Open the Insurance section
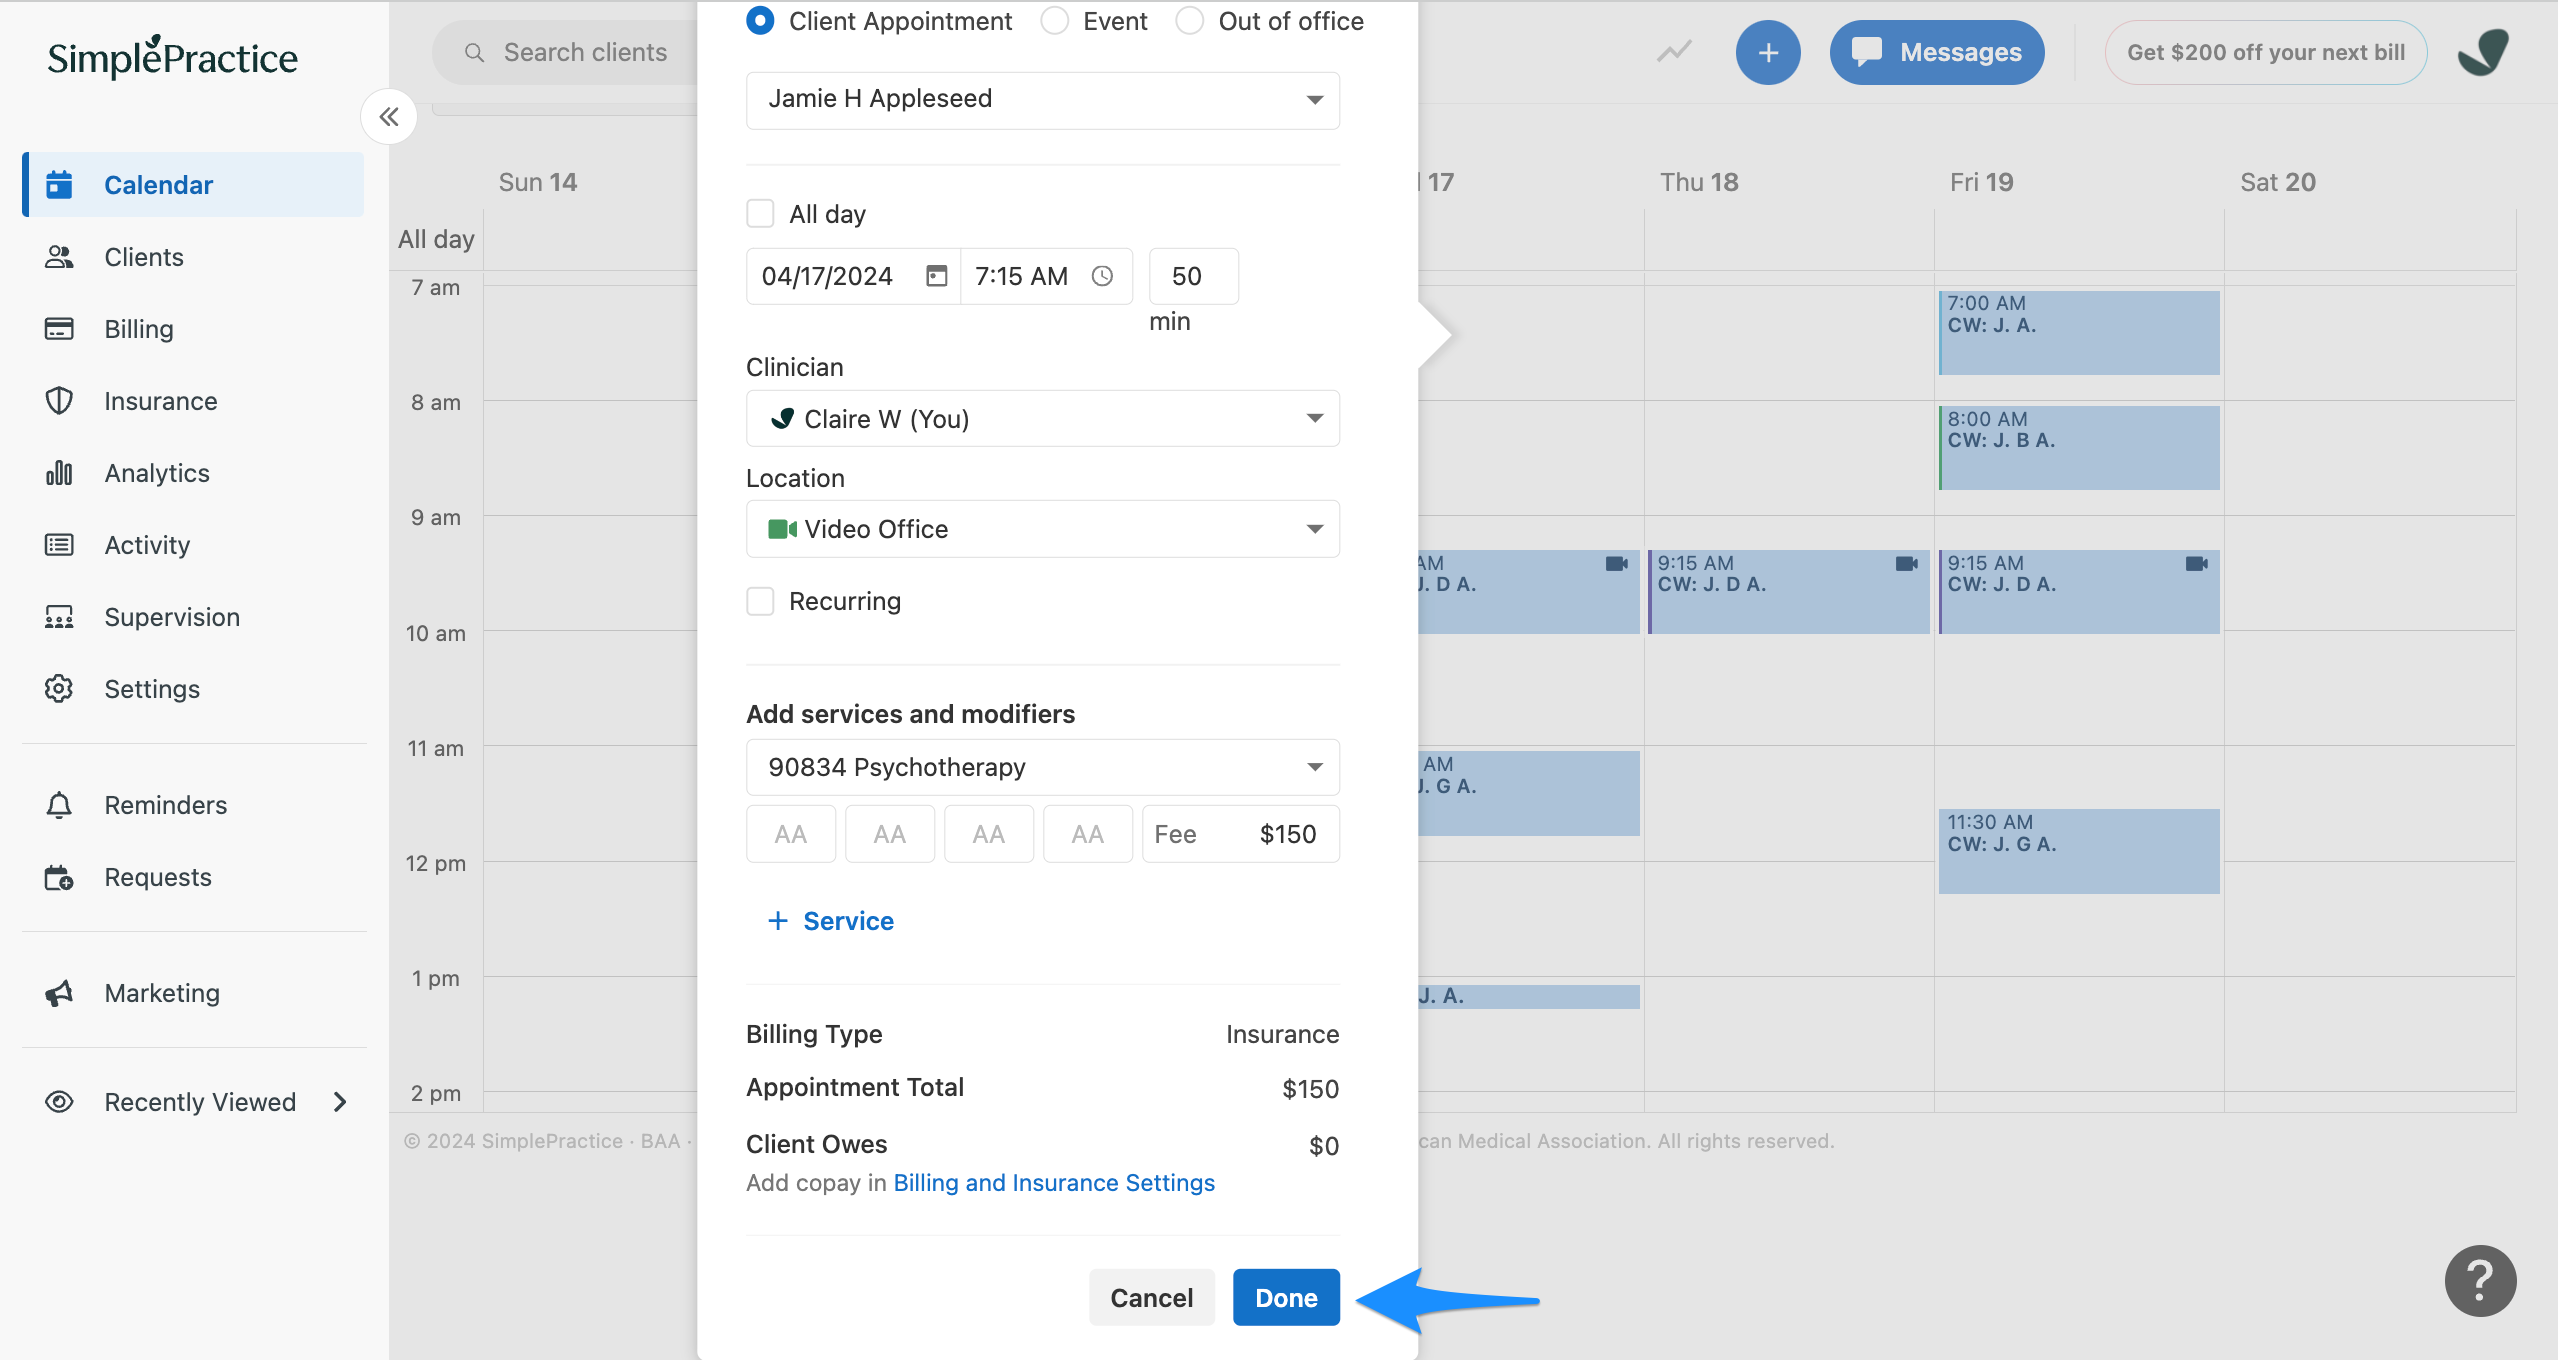This screenshot has height=1360, width=2558. 160,401
